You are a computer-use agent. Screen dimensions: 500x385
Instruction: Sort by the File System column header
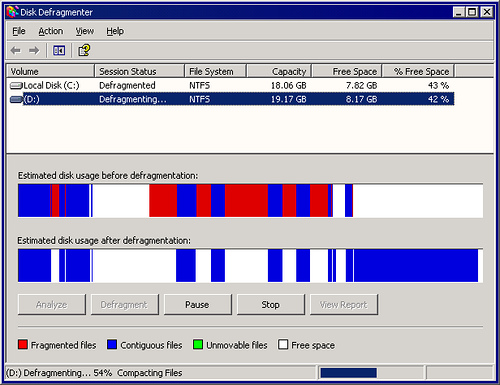[216, 71]
